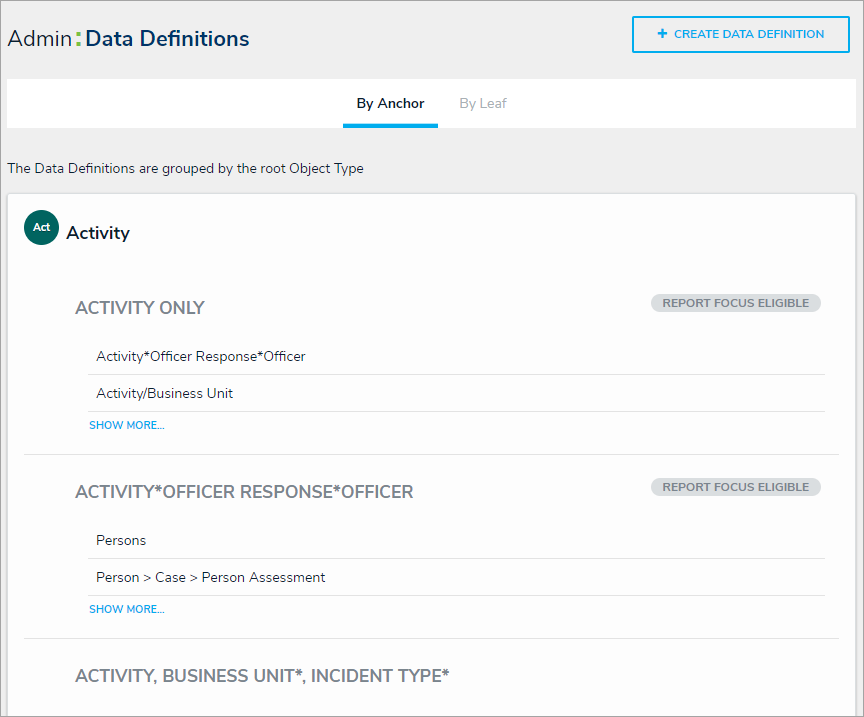864x717 pixels.
Task: Open the Activity*Officer Response*Officer list row
Action: point(201,356)
